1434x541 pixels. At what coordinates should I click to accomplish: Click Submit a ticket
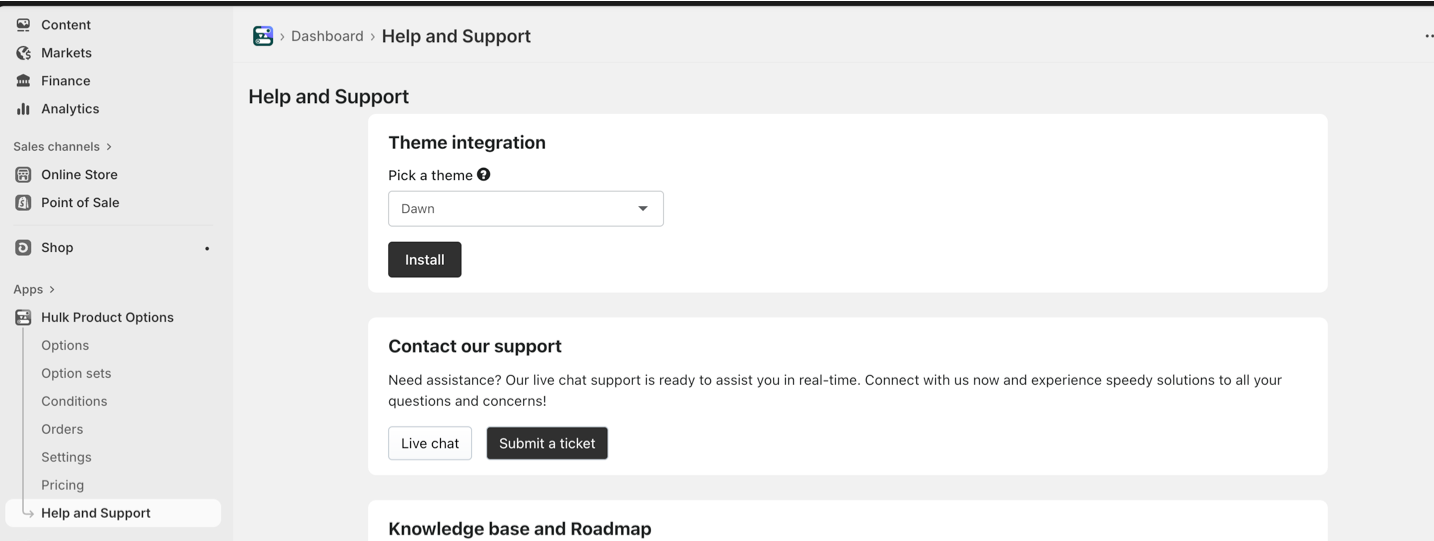[x=547, y=444]
